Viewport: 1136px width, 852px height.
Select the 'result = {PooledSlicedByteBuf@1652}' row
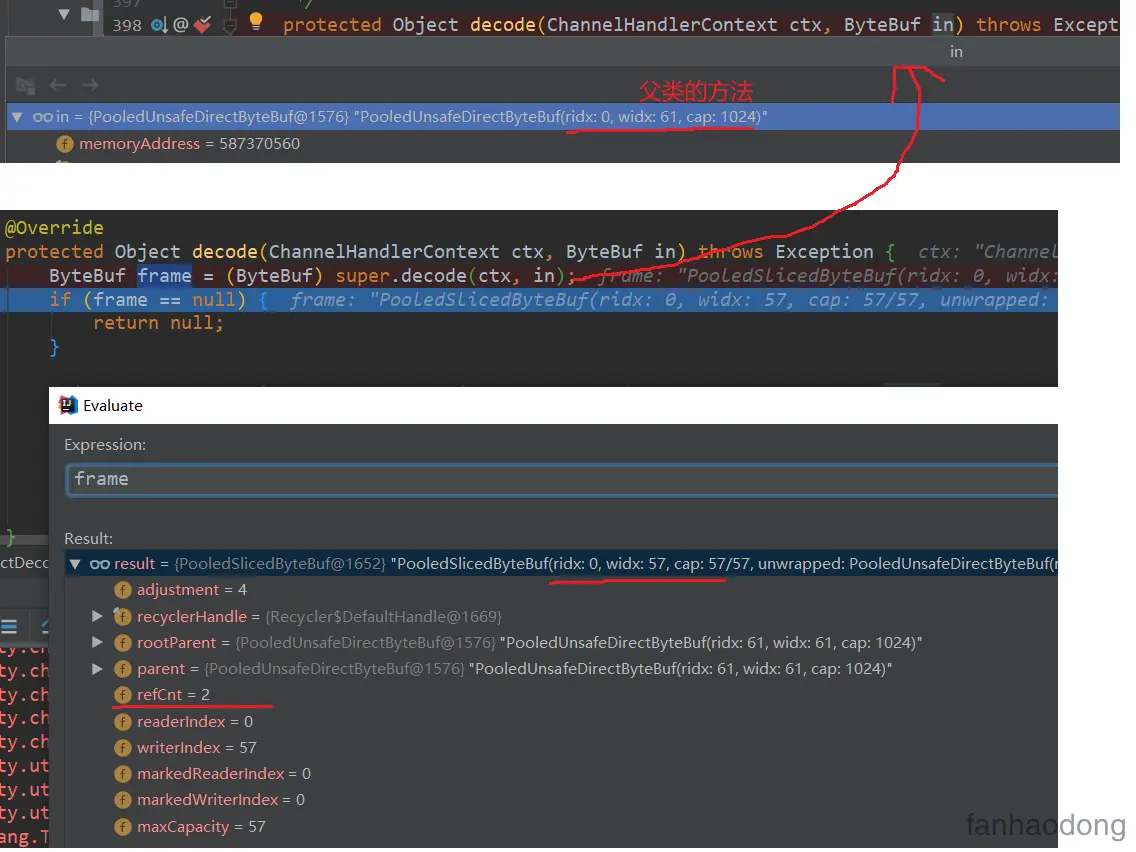click(561, 564)
